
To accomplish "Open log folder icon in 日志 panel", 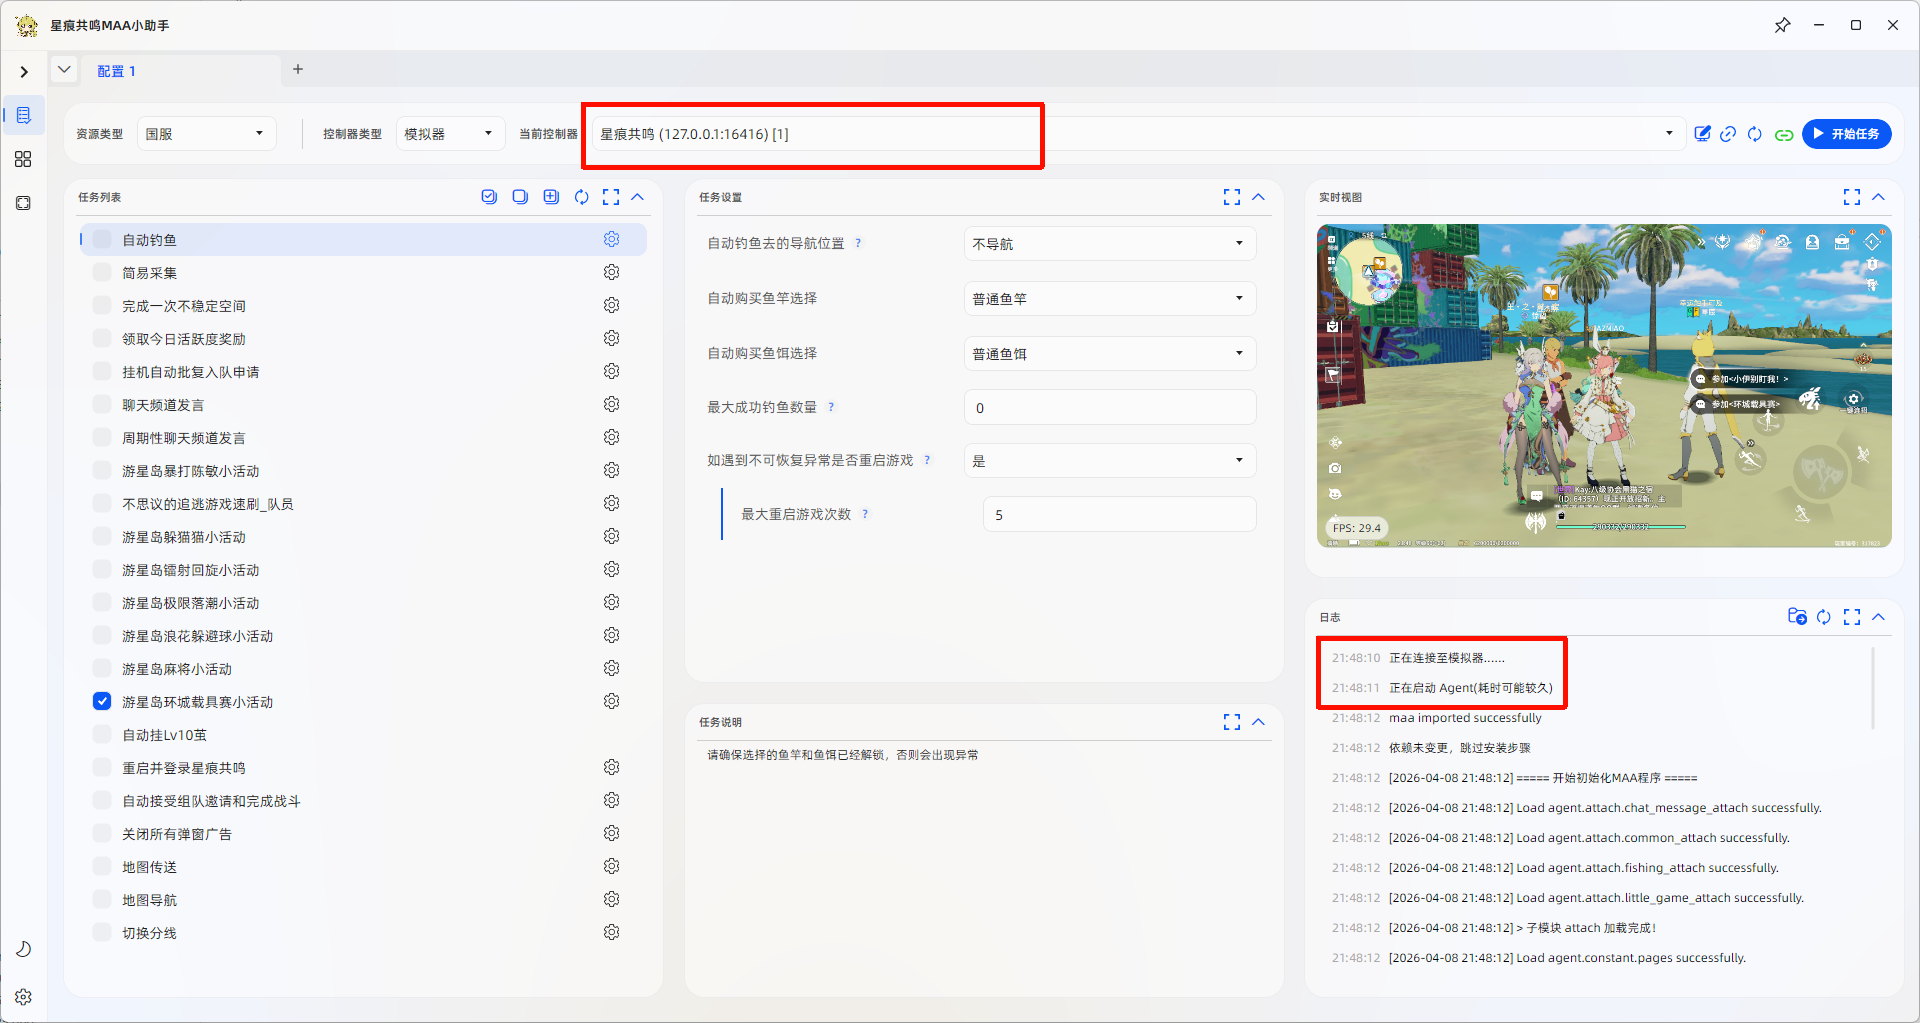I will click(1797, 617).
